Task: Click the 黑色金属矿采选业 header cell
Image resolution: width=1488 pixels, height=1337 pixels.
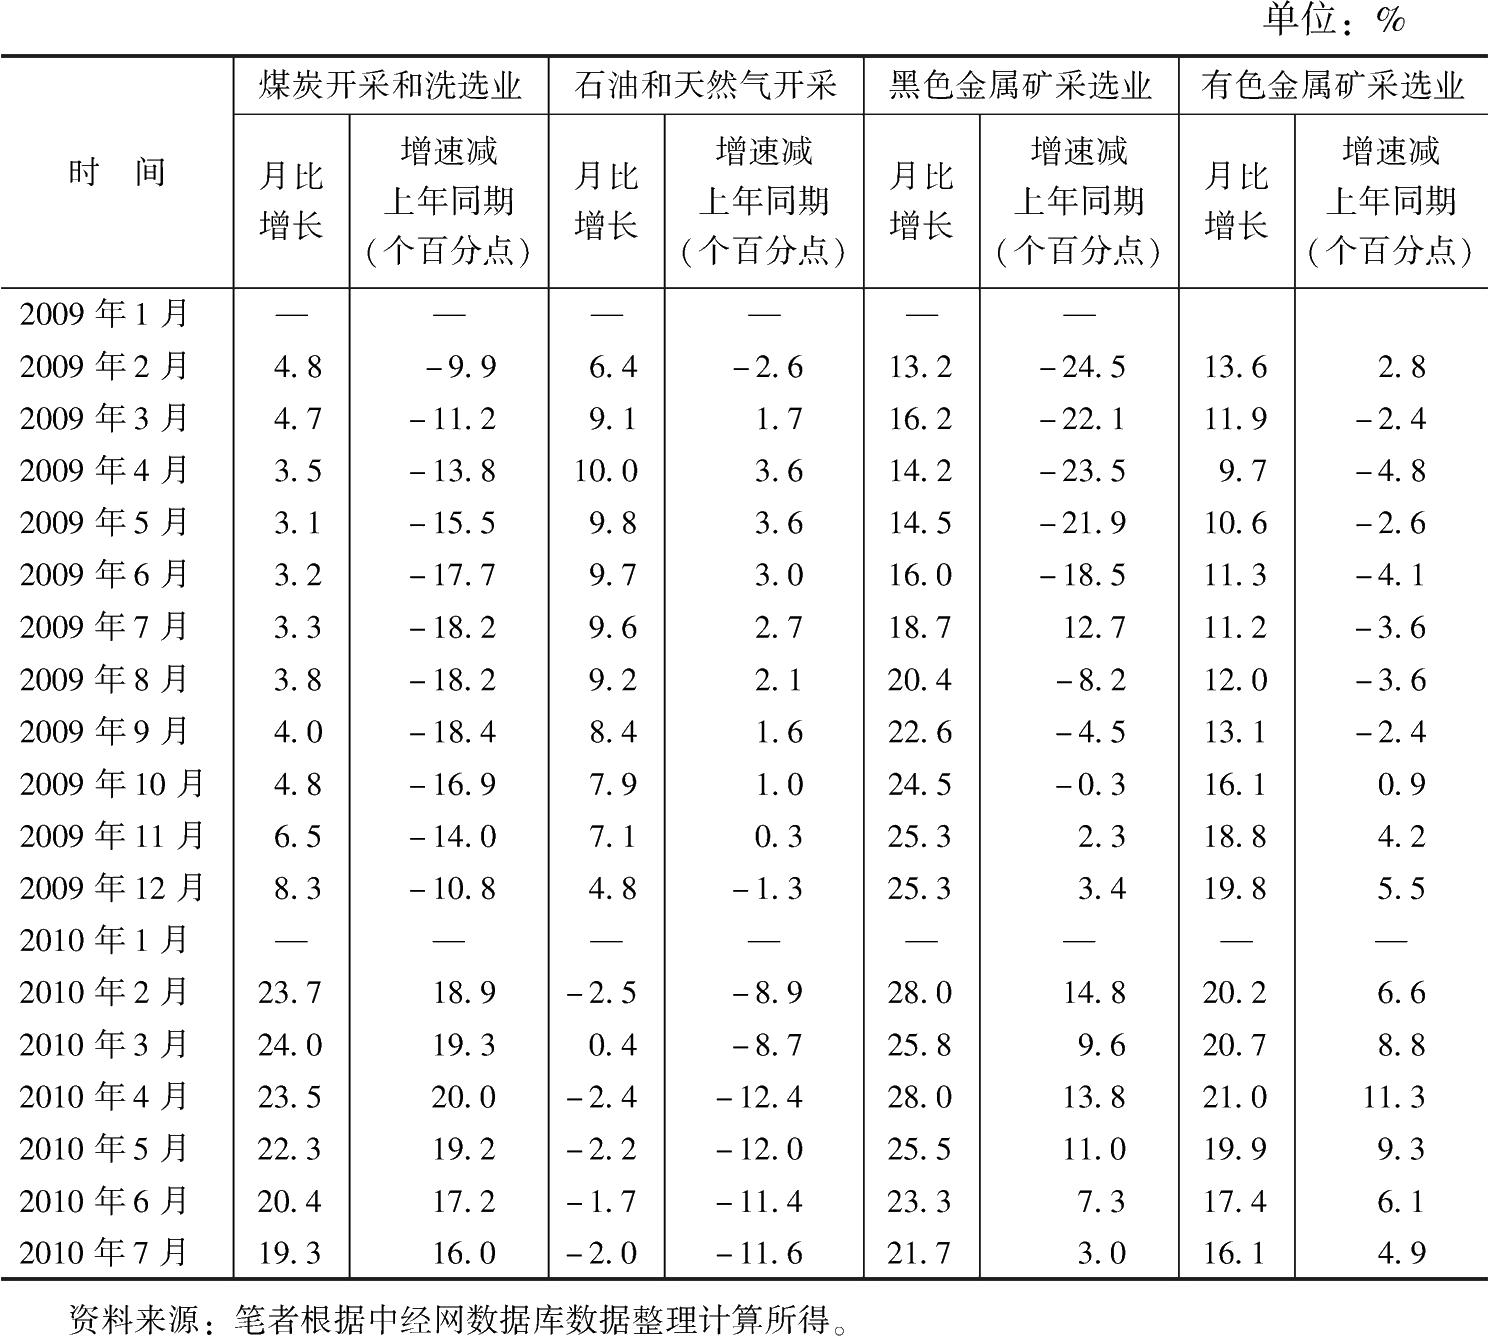Action: pyautogui.click(x=1020, y=86)
